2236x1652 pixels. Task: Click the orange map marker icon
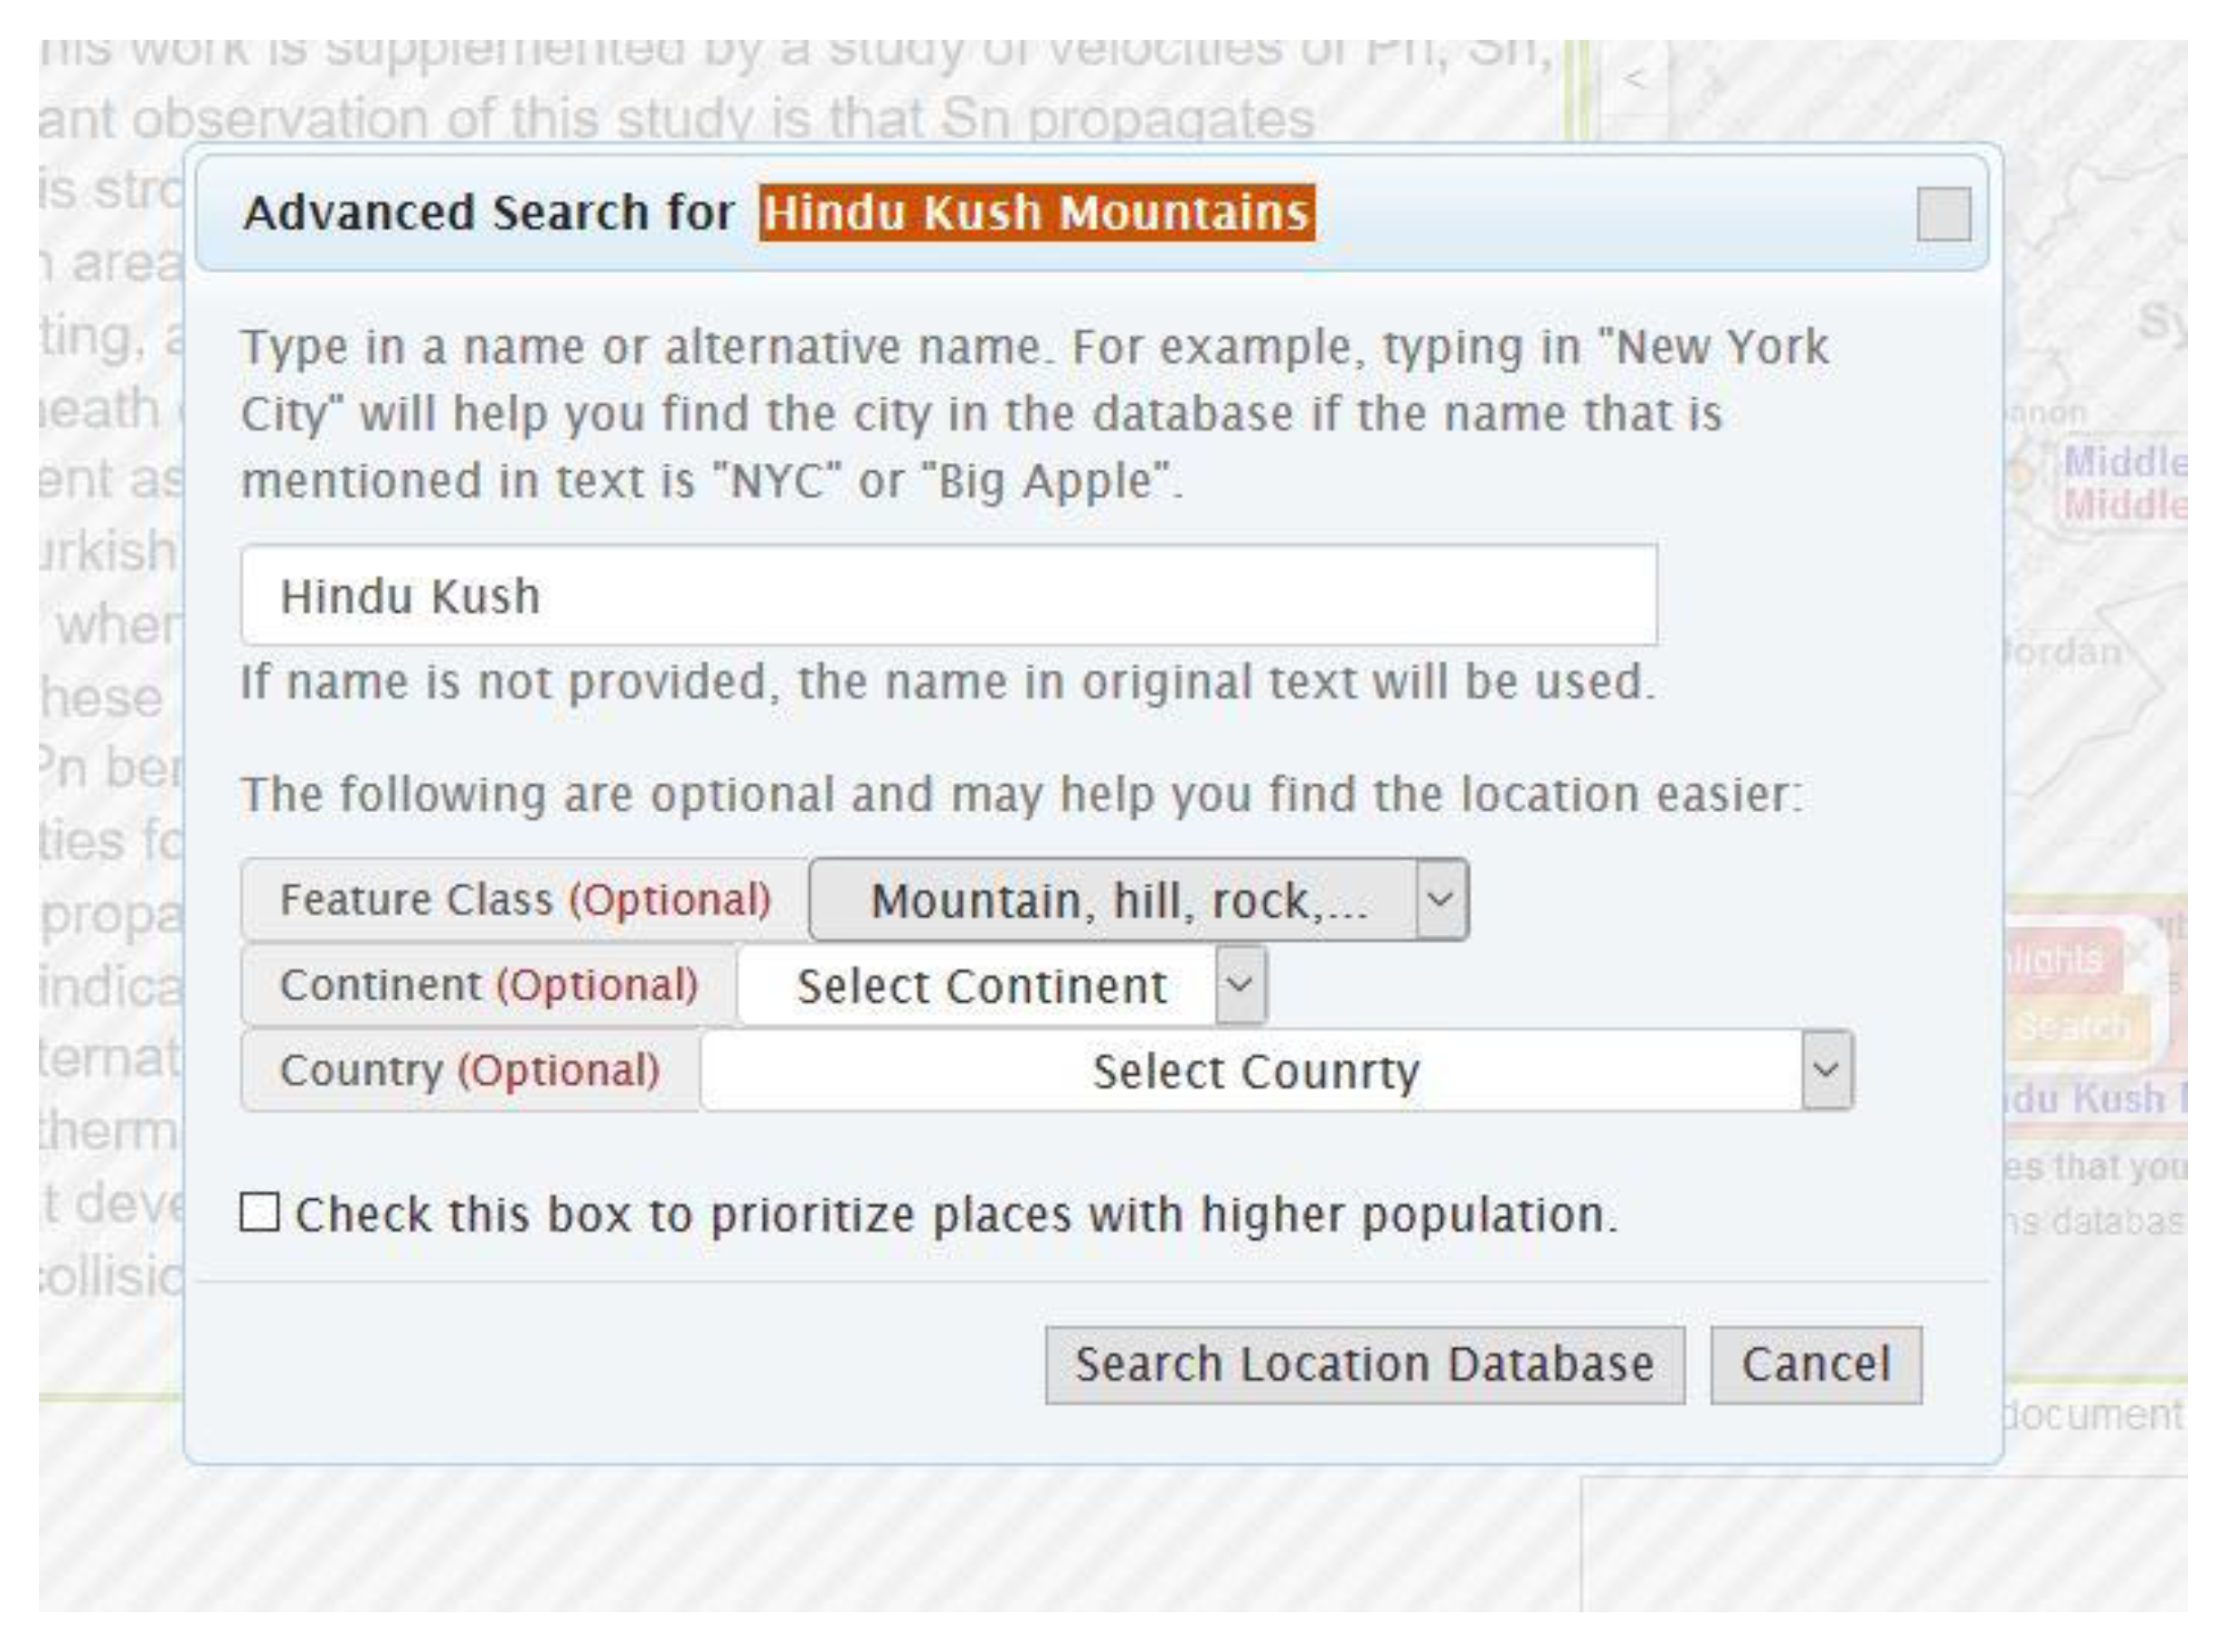pyautogui.click(x=2020, y=474)
